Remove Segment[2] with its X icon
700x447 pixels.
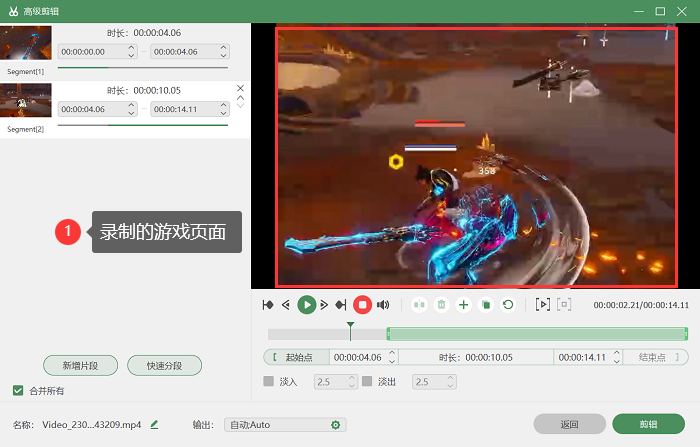pyautogui.click(x=240, y=88)
